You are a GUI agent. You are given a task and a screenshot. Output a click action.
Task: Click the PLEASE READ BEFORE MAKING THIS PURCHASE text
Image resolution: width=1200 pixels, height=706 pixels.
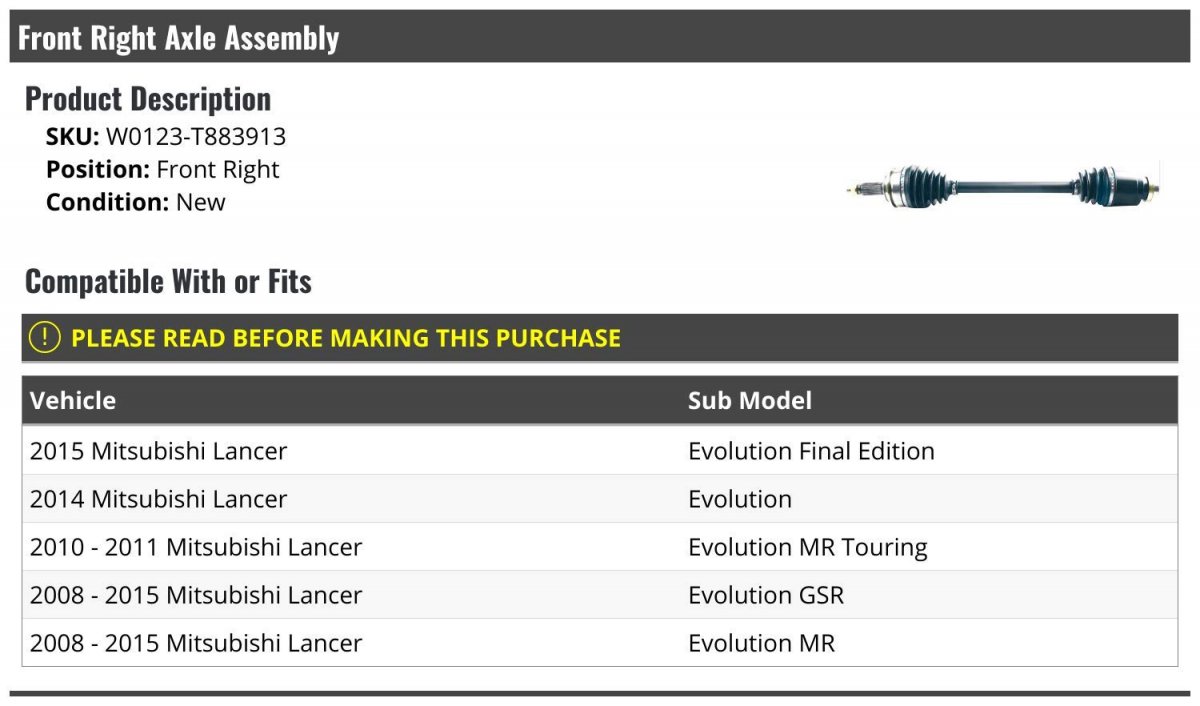coord(346,338)
